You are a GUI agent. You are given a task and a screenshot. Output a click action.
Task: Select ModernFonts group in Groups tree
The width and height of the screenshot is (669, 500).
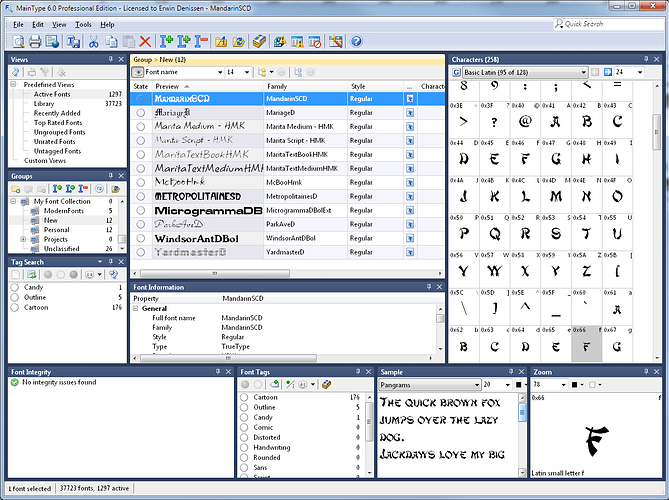click(64, 211)
